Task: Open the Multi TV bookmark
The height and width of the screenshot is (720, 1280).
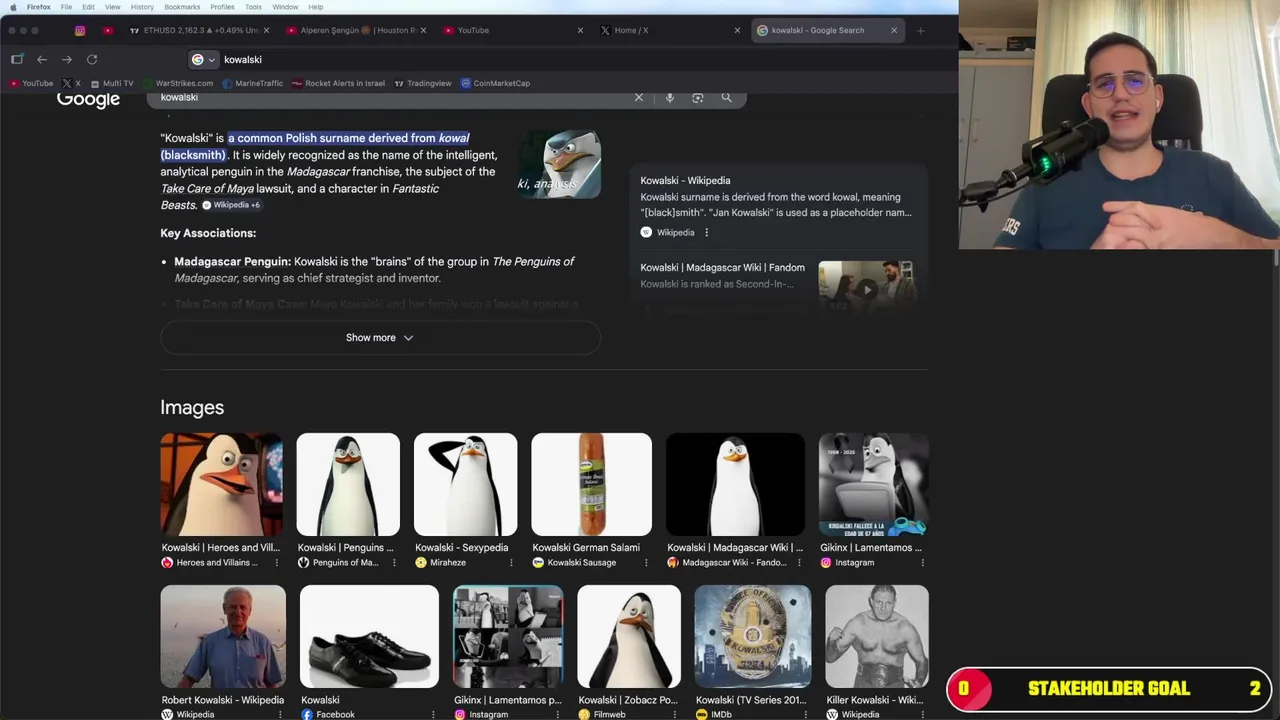Action: click(x=111, y=83)
